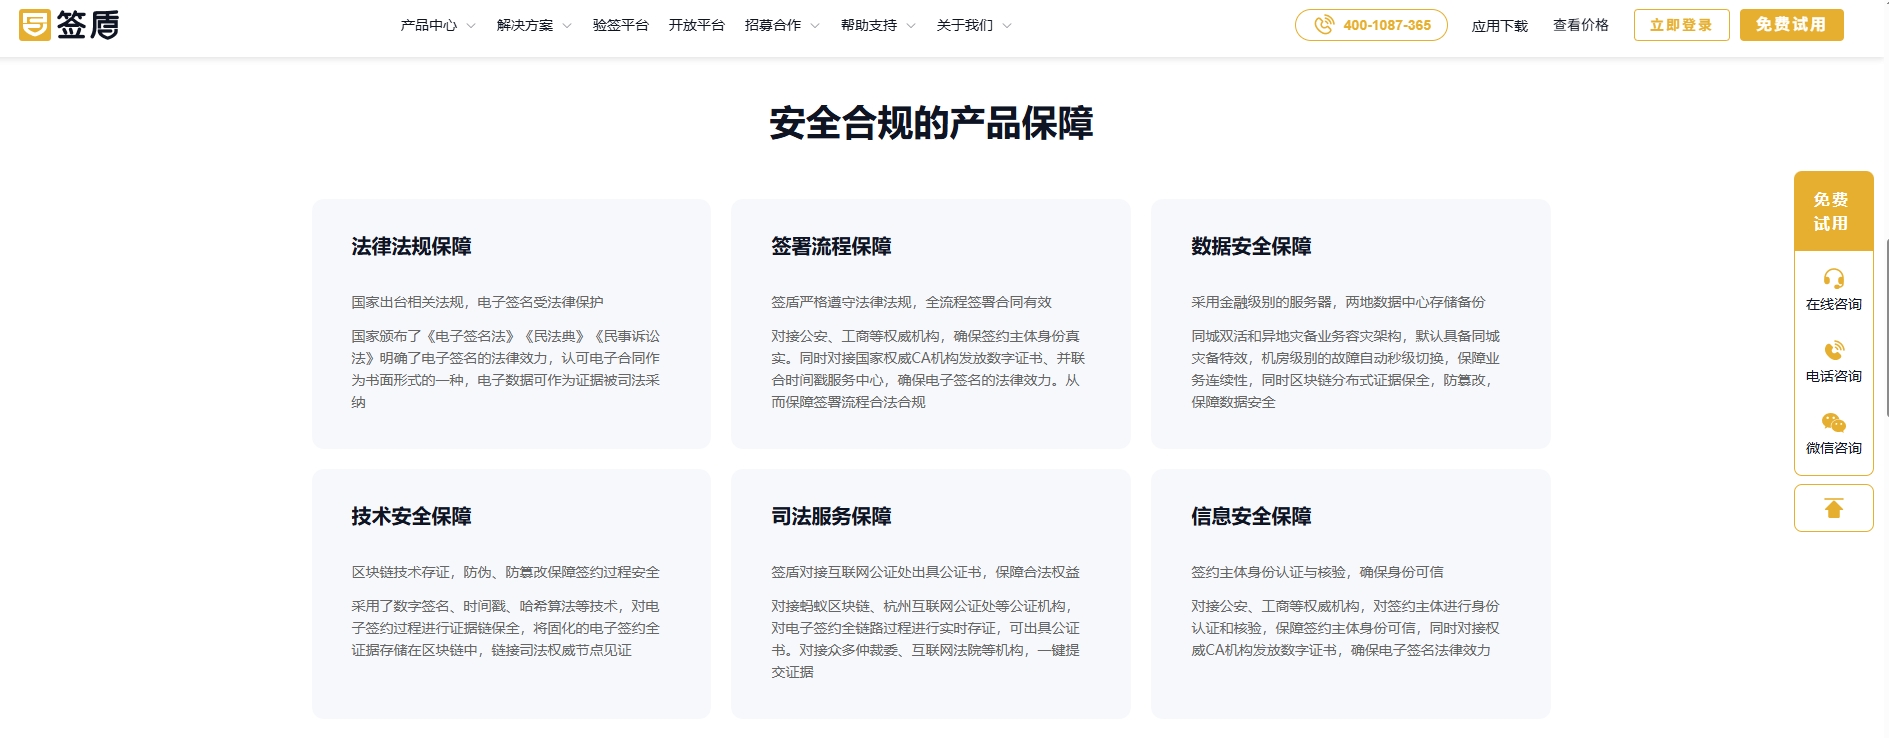Open the 查看价格 link
Image resolution: width=1889 pixels, height=738 pixels.
pos(1580,25)
